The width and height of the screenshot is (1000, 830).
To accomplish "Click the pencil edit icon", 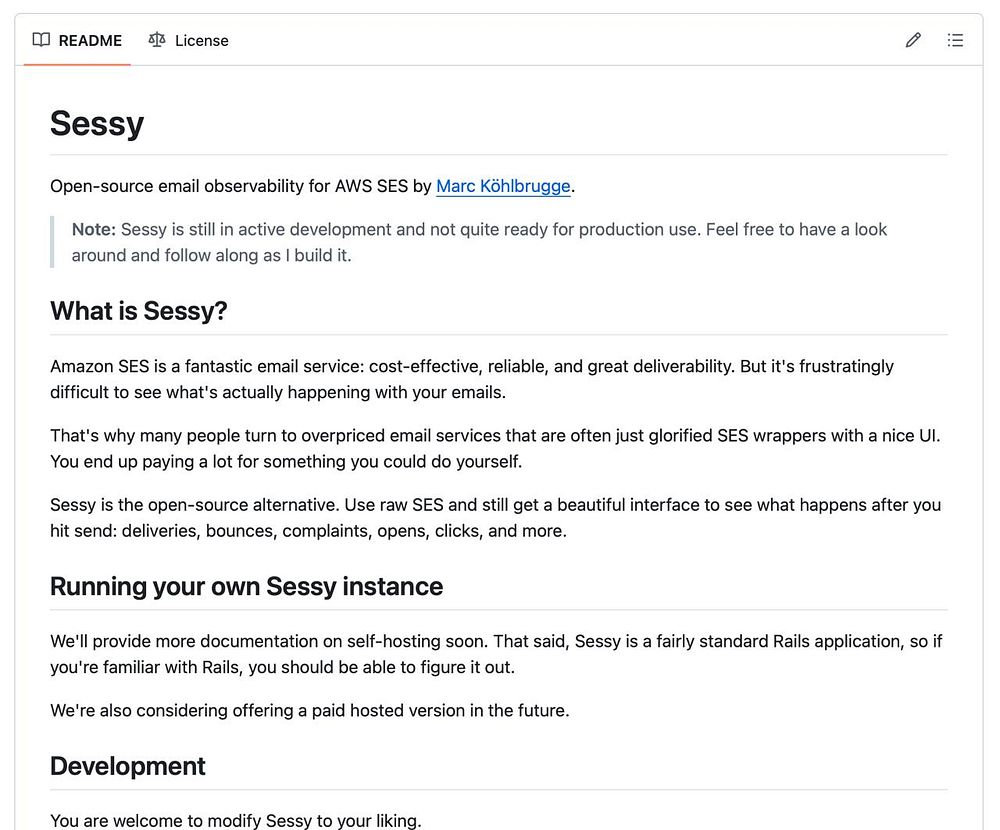I will click(x=913, y=41).
